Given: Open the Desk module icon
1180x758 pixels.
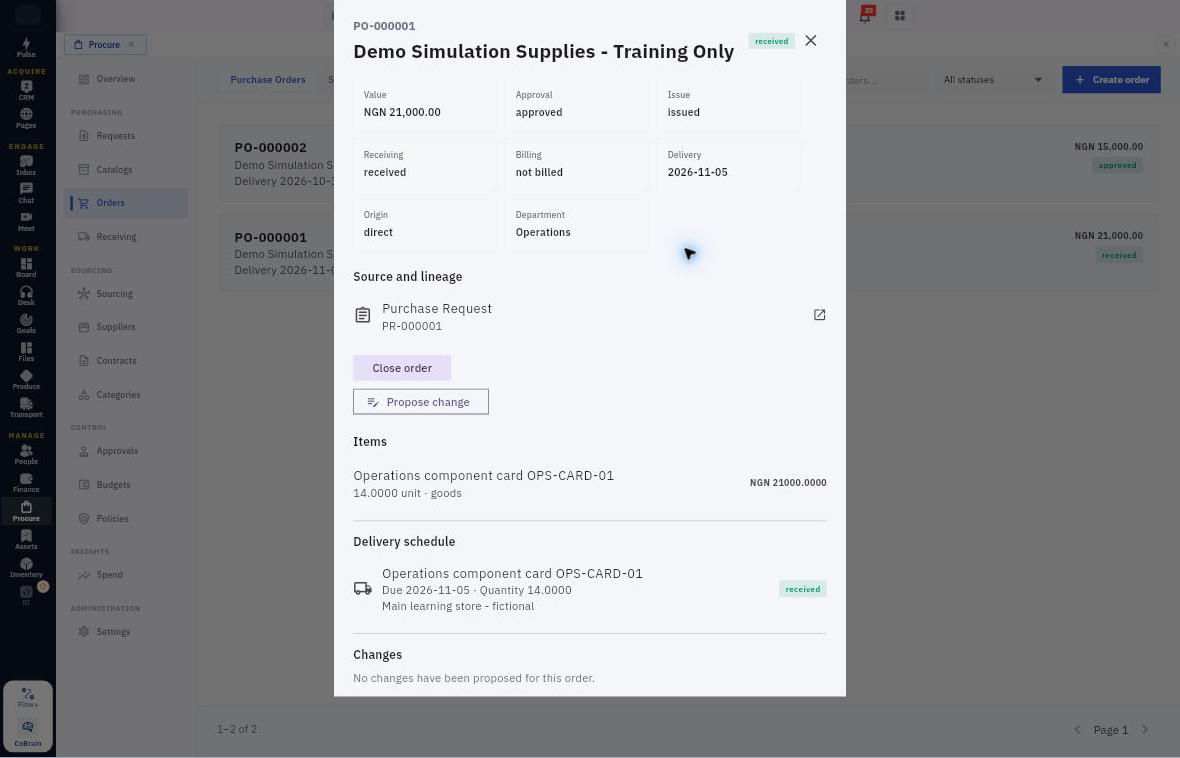Looking at the screenshot, I should tap(26, 295).
